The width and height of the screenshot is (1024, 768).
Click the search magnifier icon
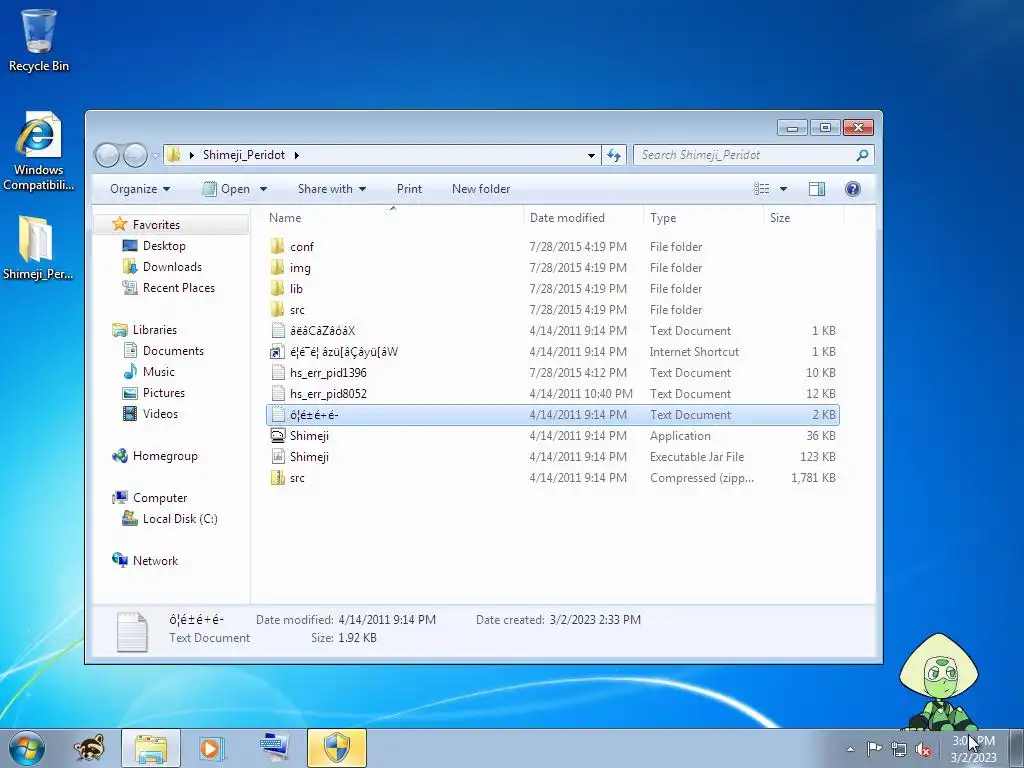862,155
